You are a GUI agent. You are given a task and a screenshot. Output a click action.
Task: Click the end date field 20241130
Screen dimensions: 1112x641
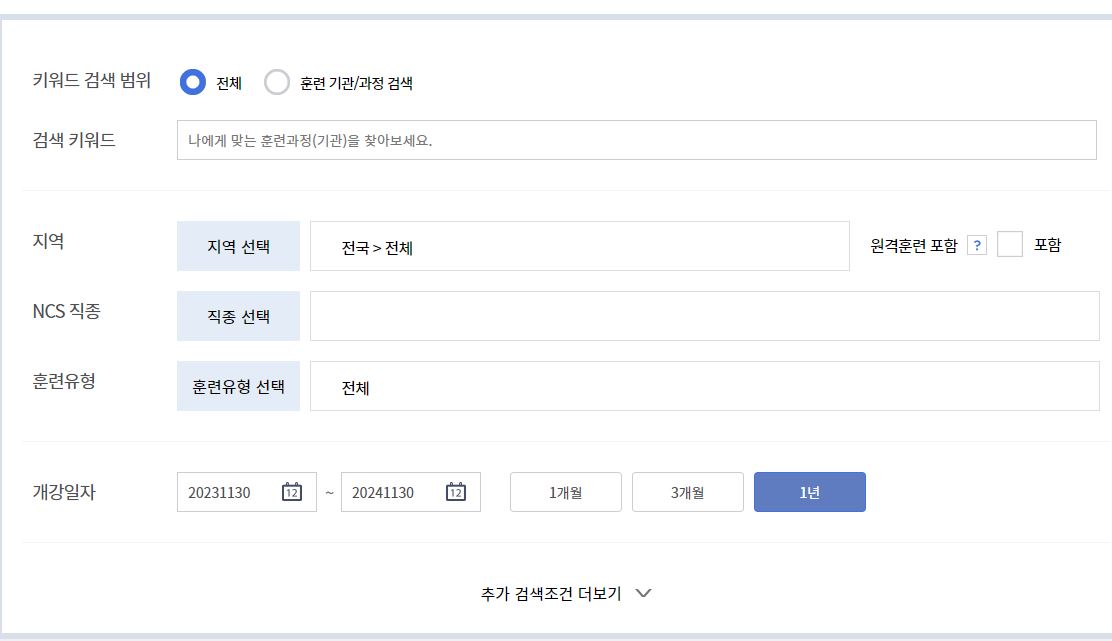[x=411, y=492]
